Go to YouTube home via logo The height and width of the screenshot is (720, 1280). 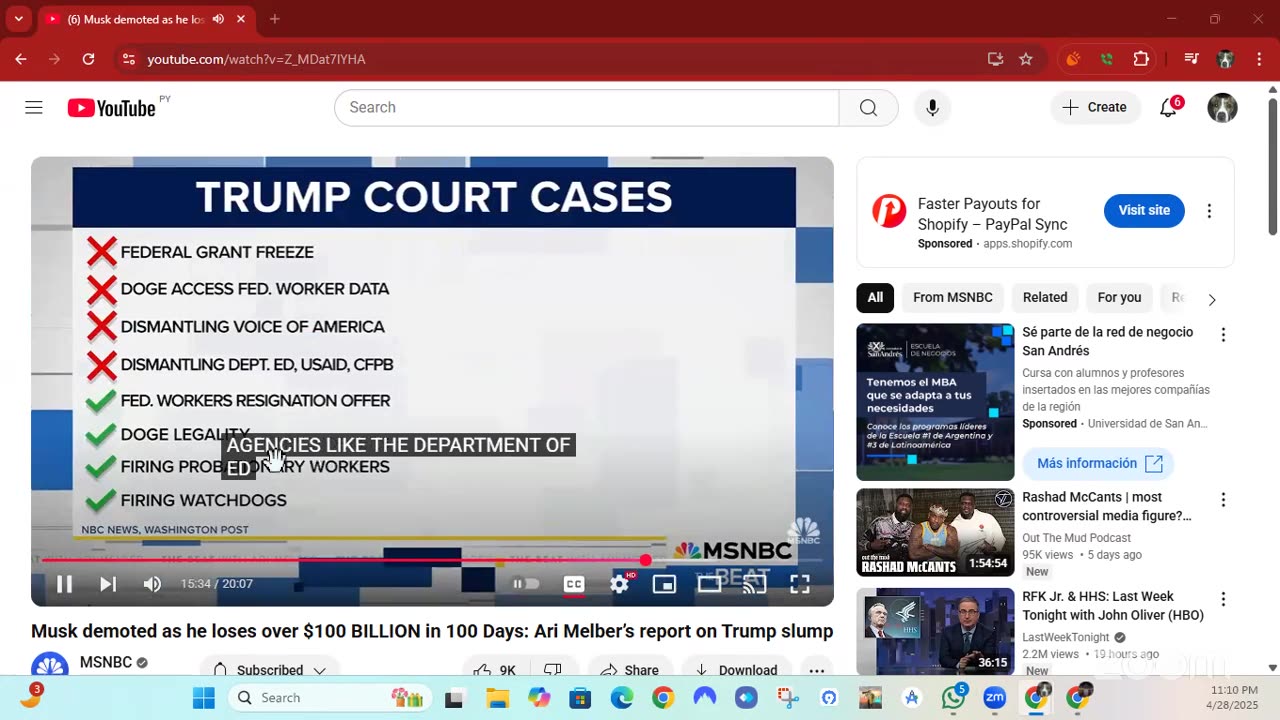[112, 108]
